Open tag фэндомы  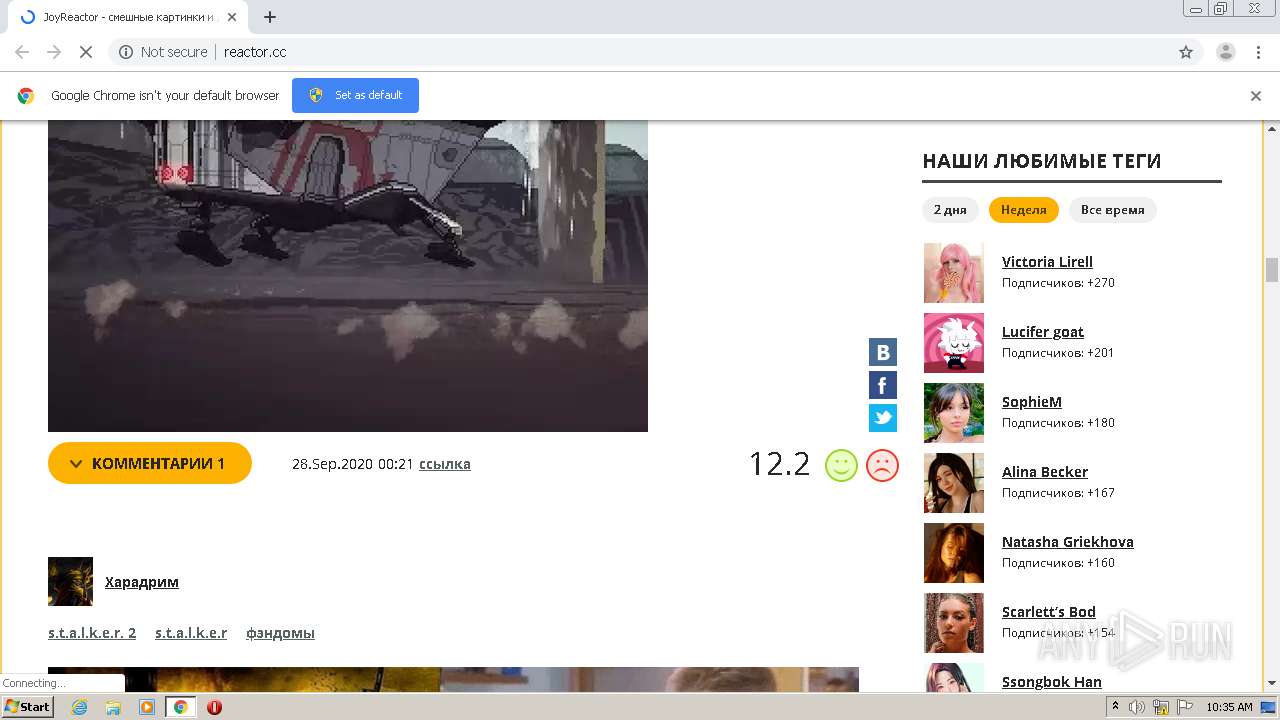pos(280,633)
